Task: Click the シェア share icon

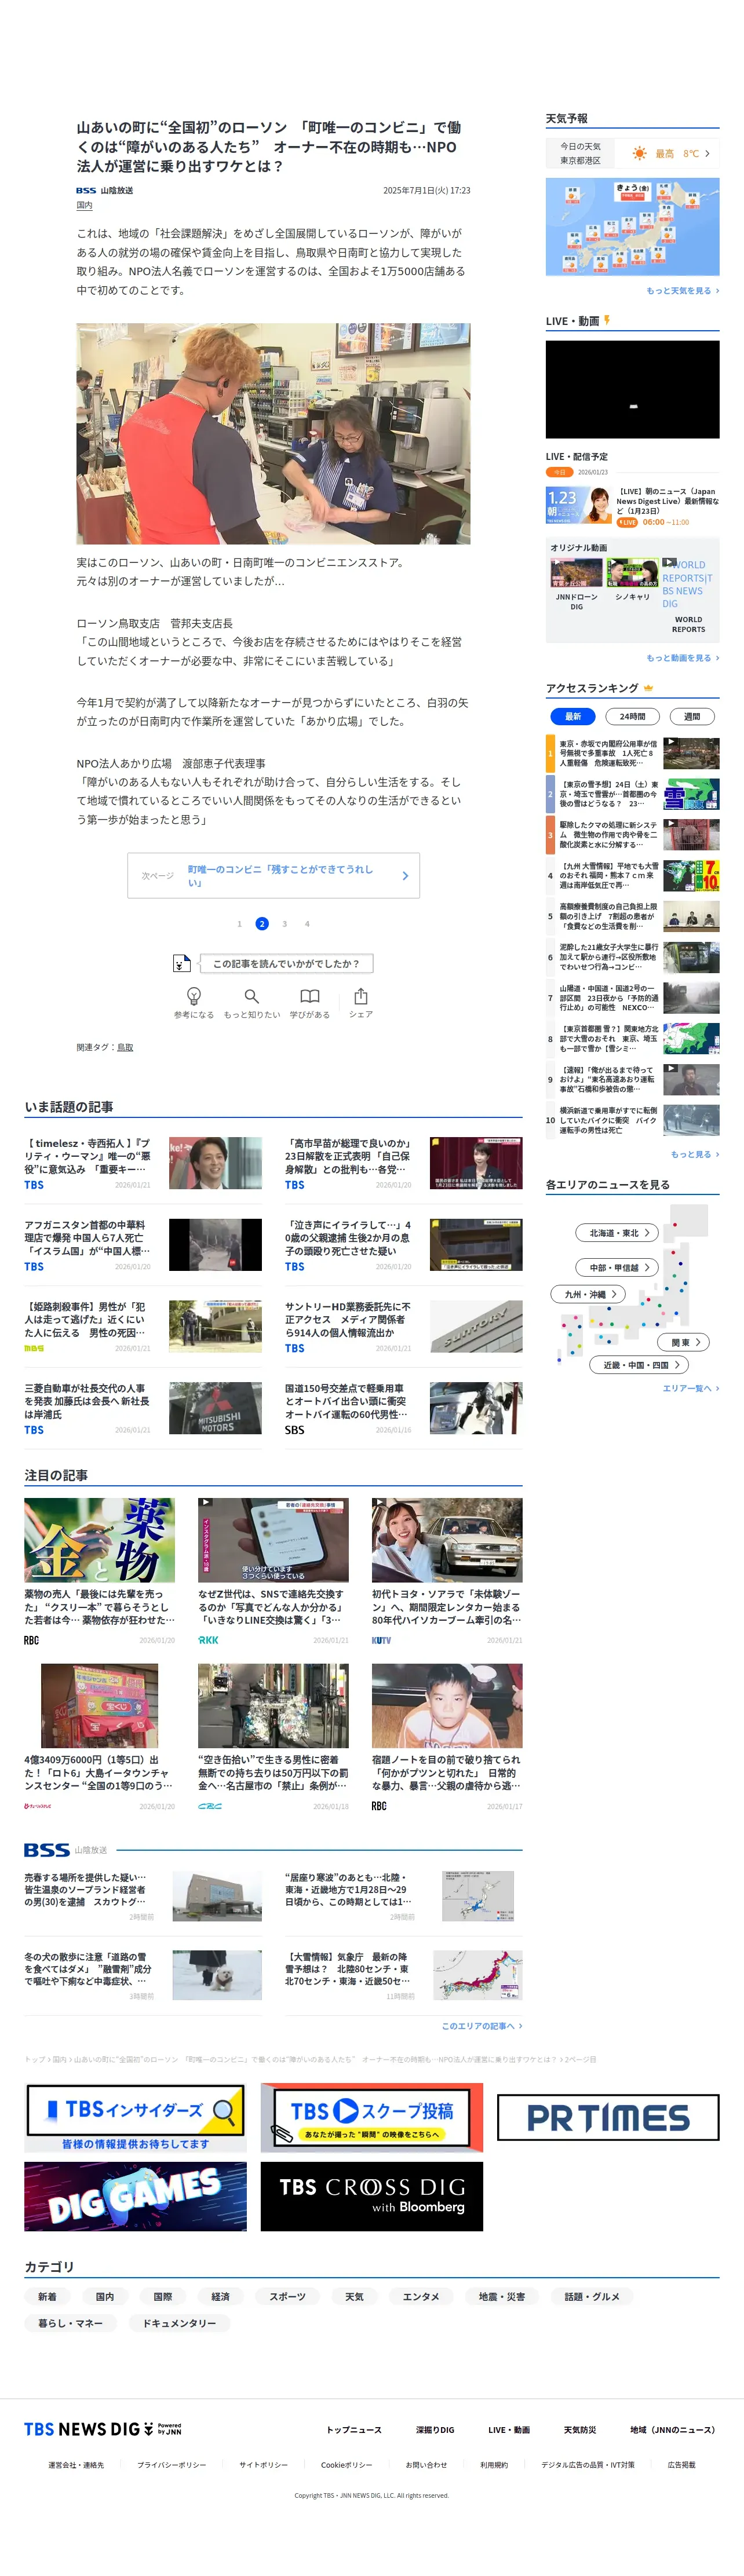Action: click(x=361, y=995)
